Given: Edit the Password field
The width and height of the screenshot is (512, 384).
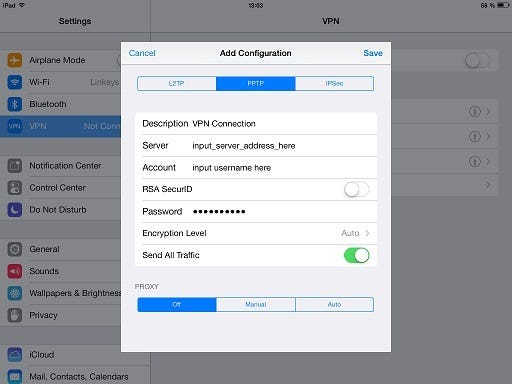Looking at the screenshot, I should 256,211.
